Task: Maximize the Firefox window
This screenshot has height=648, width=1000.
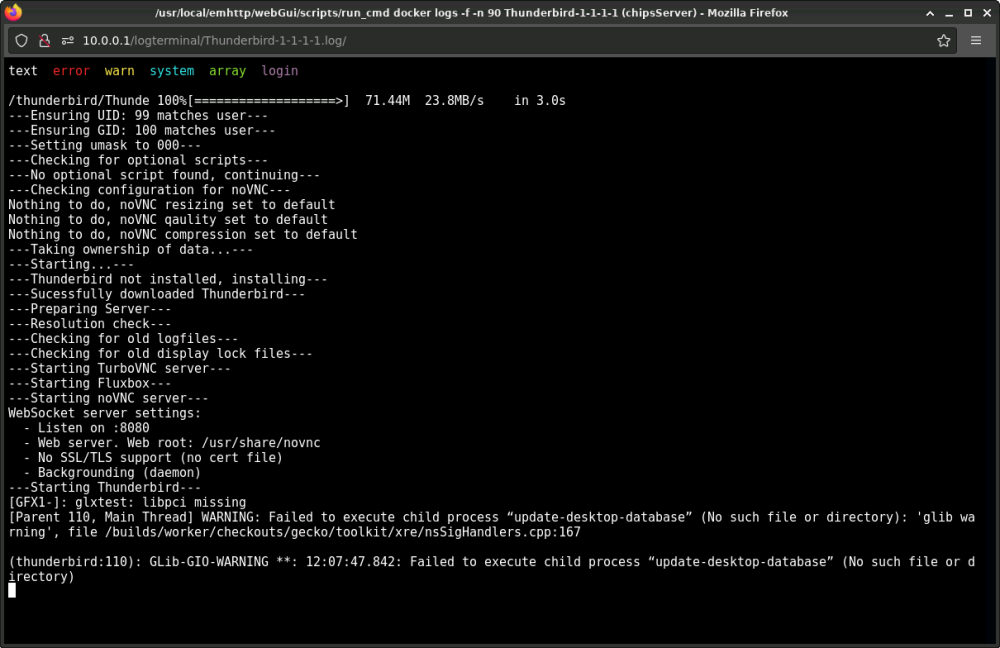Action: tap(968, 13)
